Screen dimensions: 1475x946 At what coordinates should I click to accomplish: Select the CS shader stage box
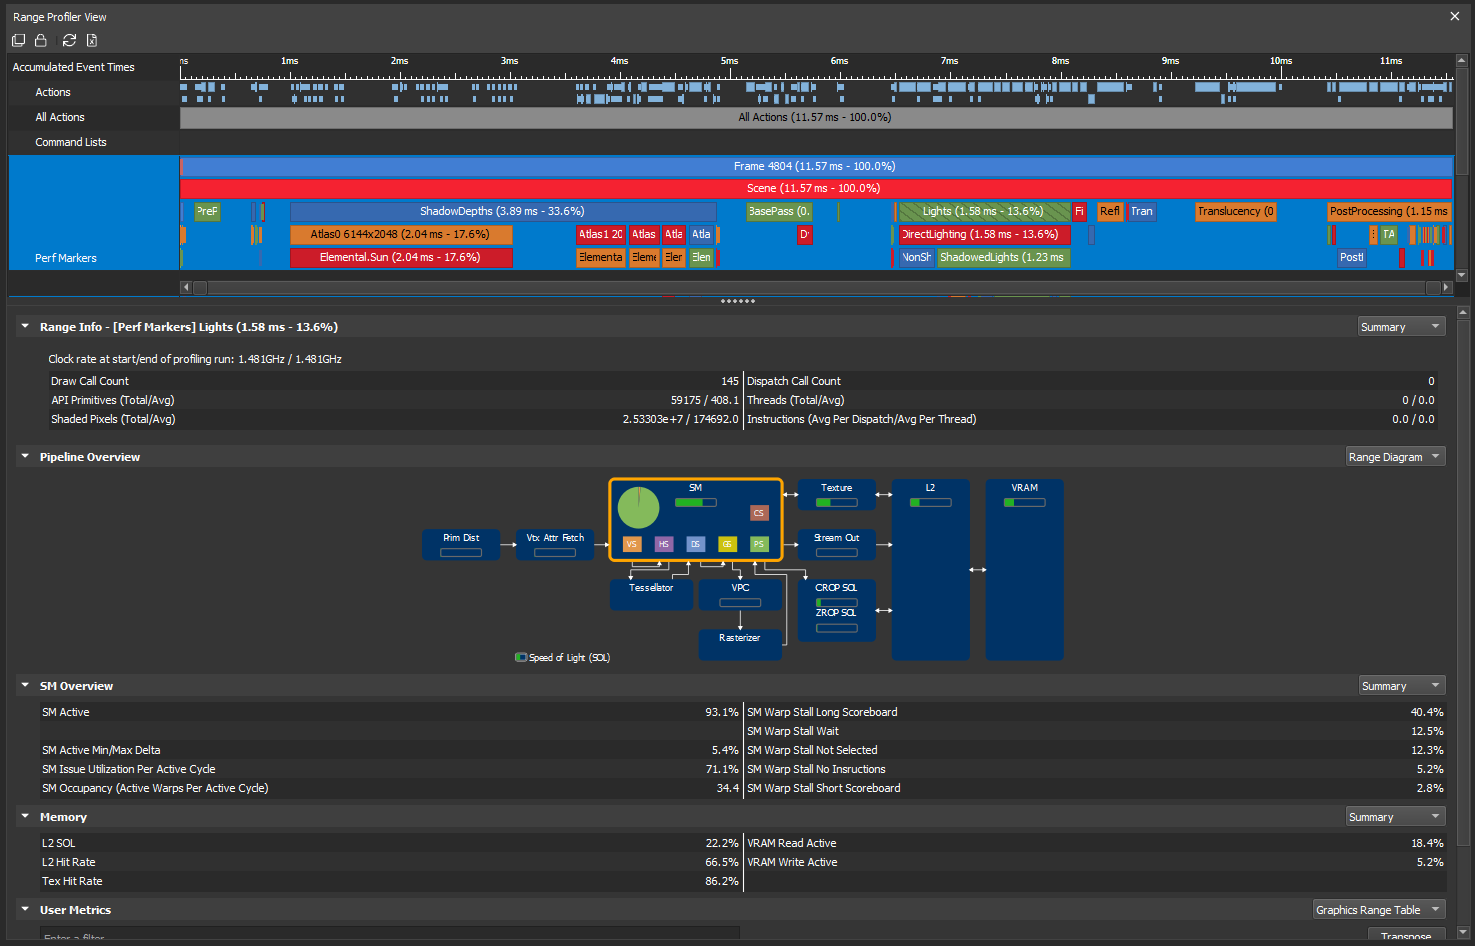[x=759, y=513]
